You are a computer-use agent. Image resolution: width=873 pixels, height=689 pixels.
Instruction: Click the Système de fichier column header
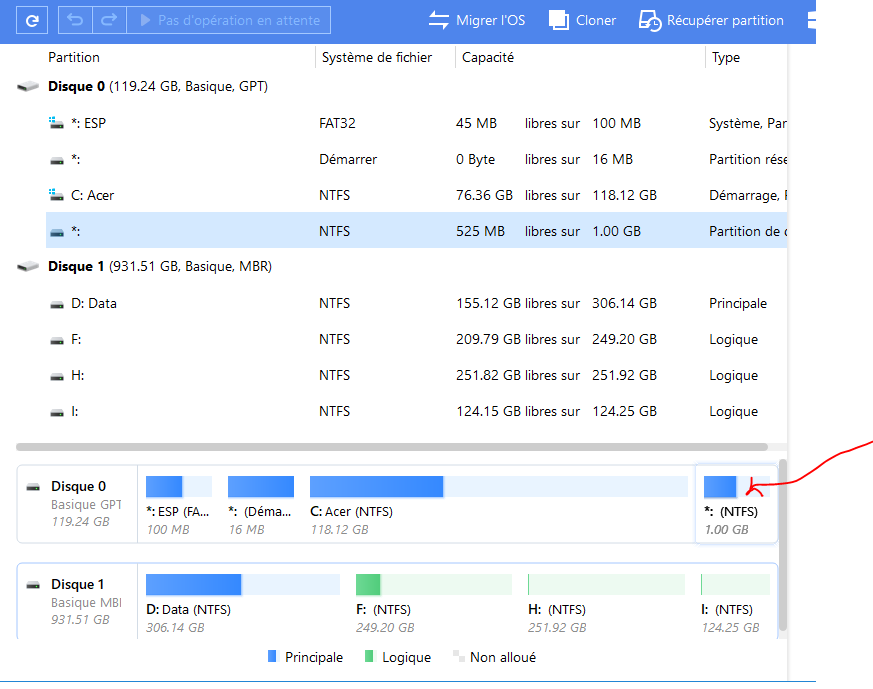[377, 57]
